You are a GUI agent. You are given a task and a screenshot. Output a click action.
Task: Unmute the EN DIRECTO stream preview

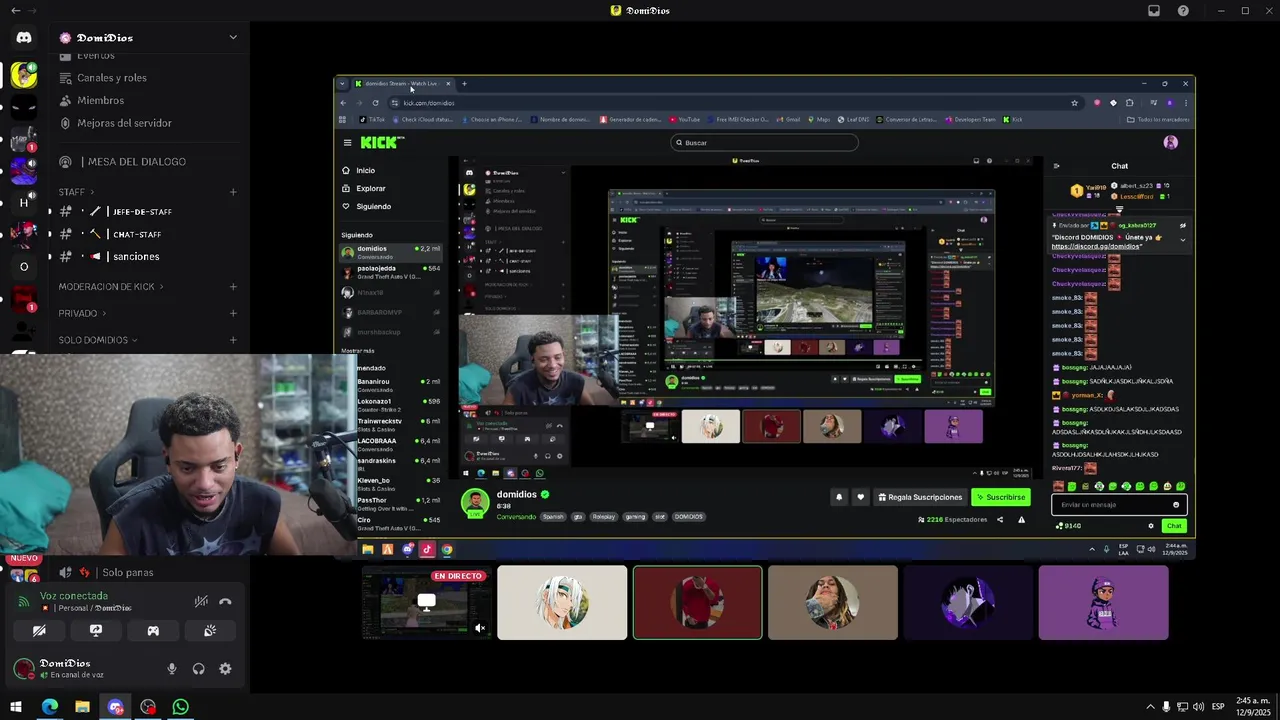pyautogui.click(x=480, y=629)
